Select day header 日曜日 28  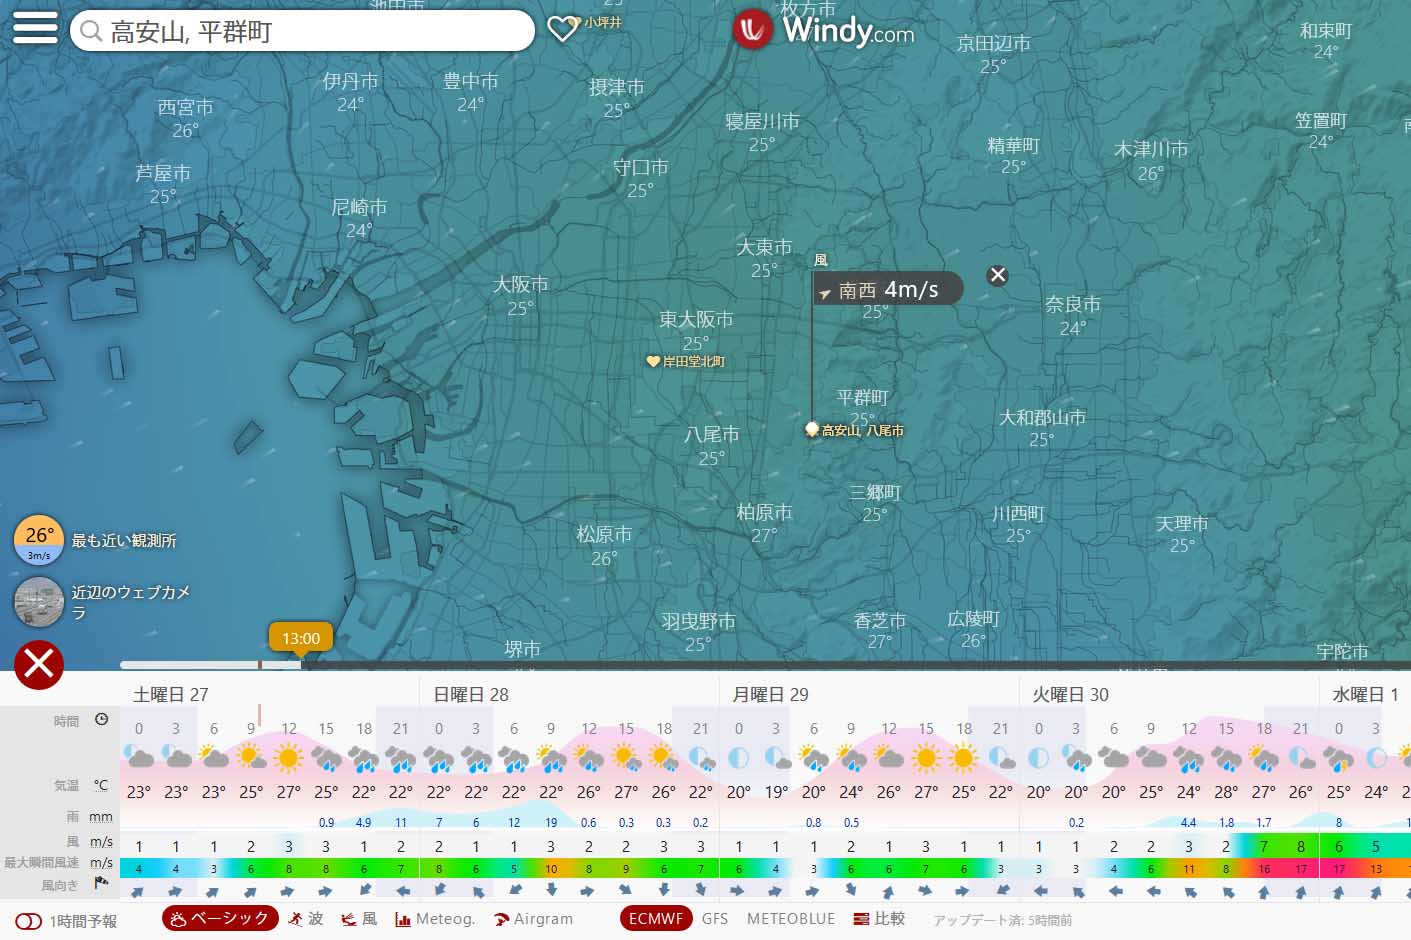[471, 694]
